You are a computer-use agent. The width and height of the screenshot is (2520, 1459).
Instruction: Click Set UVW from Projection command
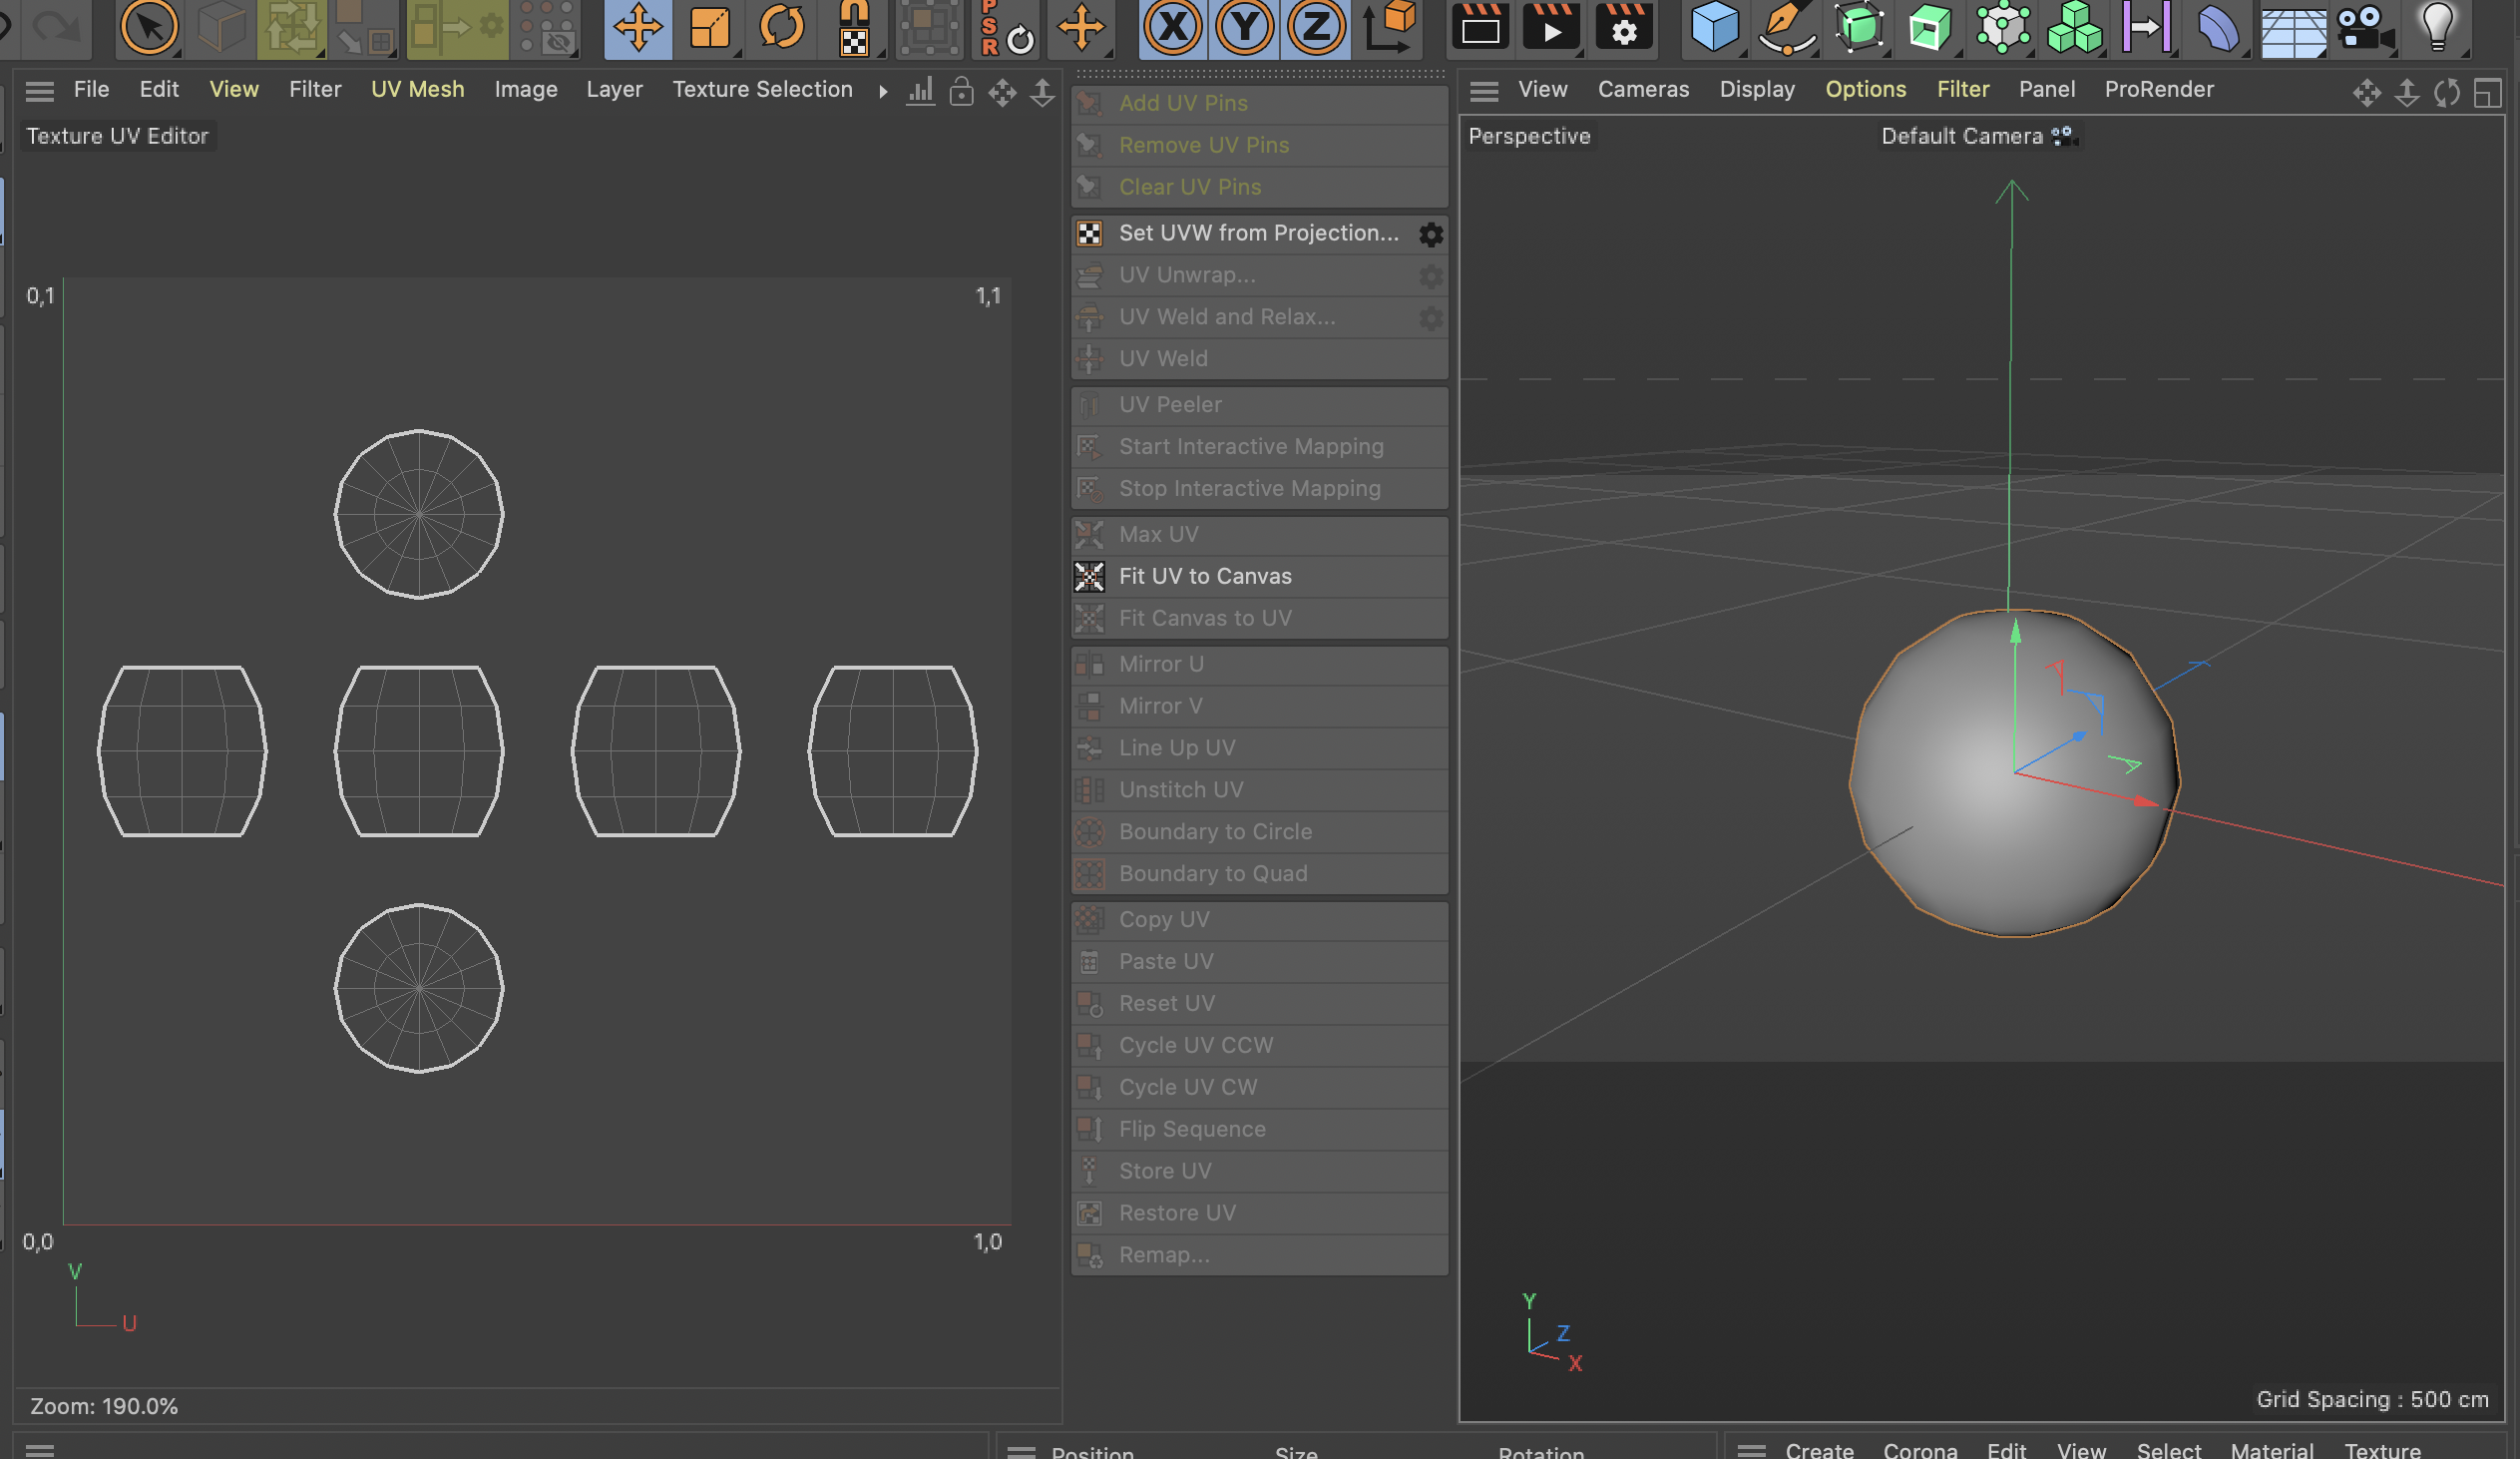click(x=1258, y=233)
